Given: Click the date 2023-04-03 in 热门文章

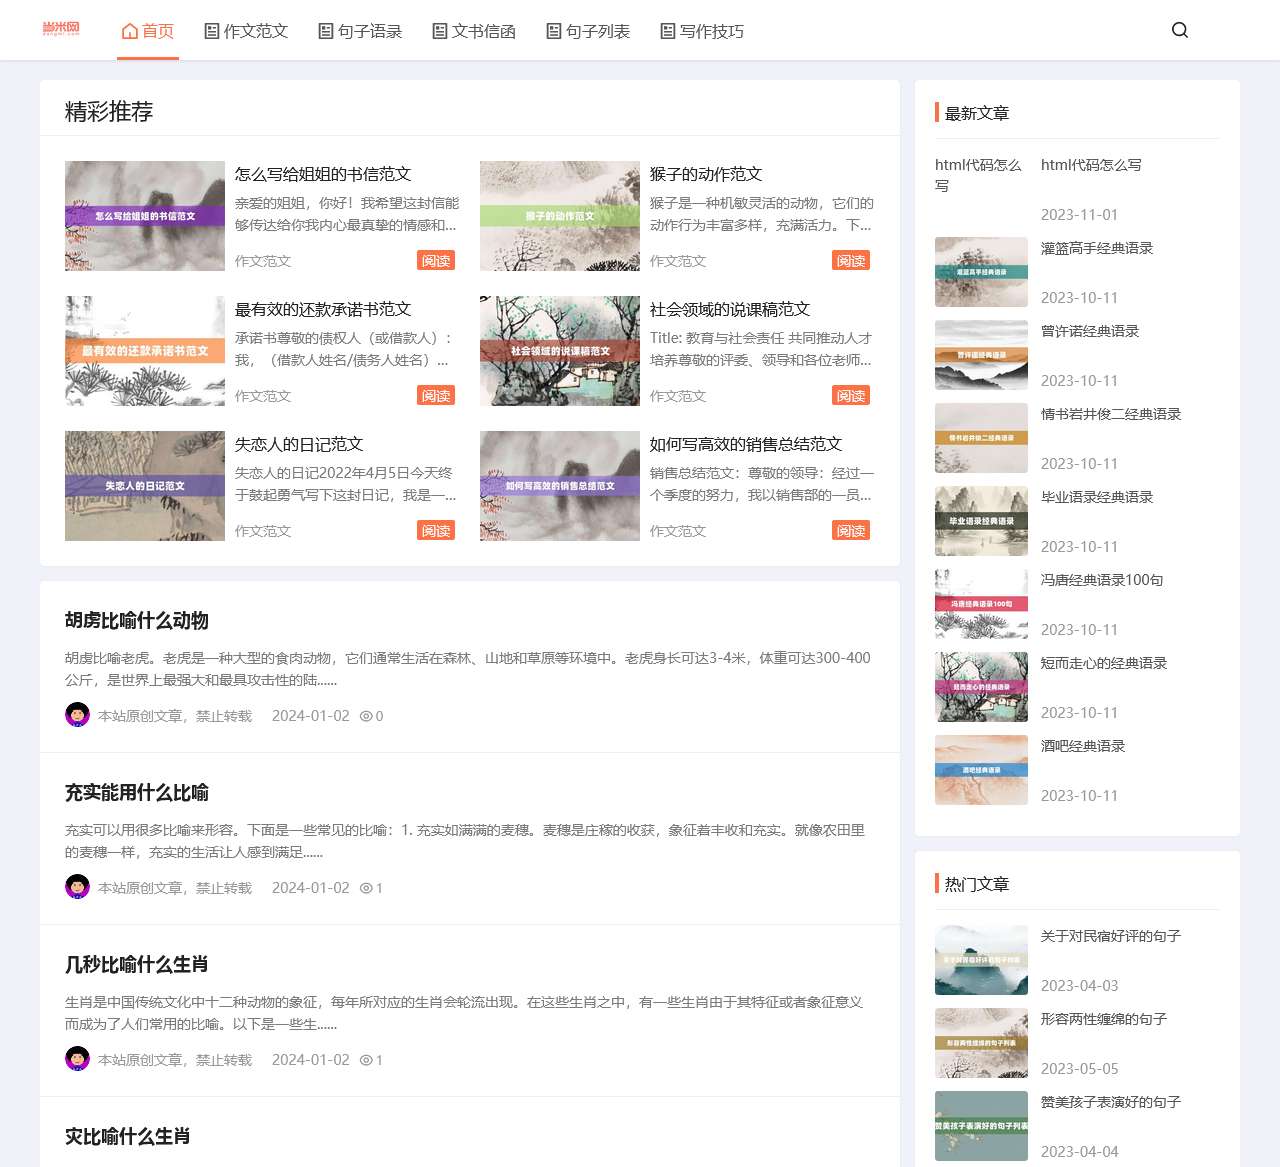Looking at the screenshot, I should click(1079, 986).
